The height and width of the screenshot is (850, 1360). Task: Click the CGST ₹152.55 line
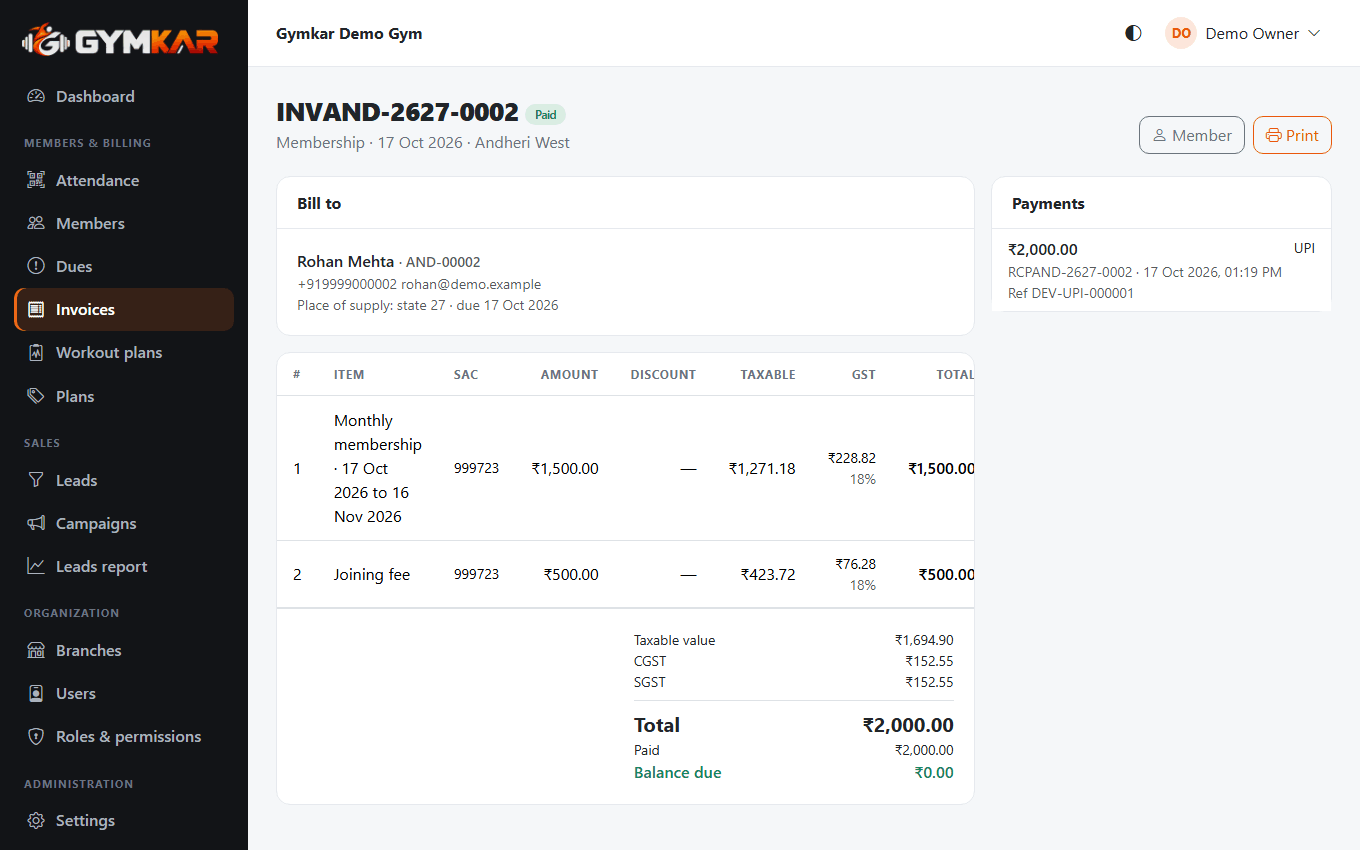click(794, 662)
